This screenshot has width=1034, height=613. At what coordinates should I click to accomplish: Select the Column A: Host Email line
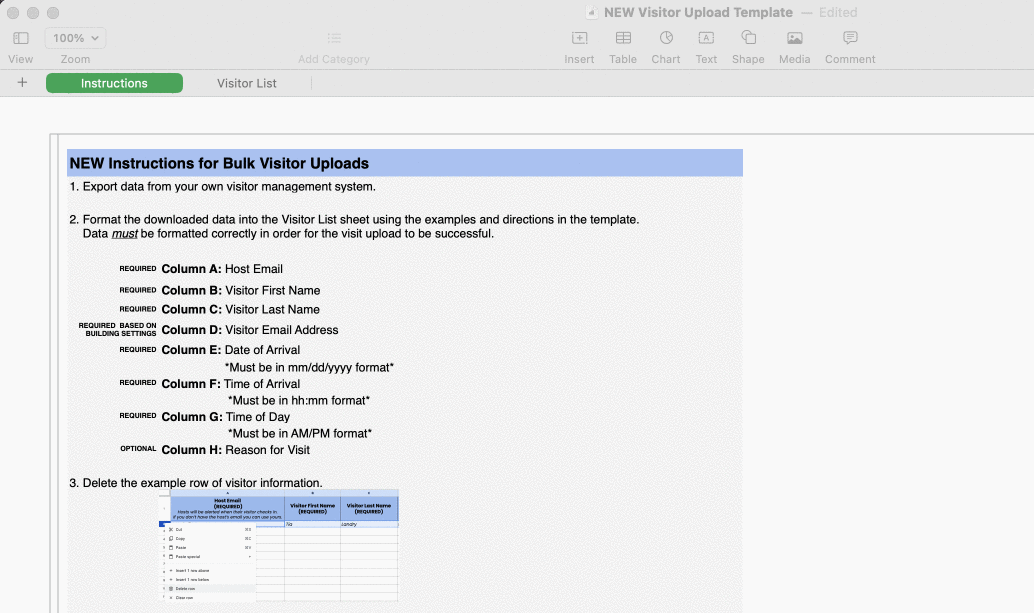coord(222,269)
